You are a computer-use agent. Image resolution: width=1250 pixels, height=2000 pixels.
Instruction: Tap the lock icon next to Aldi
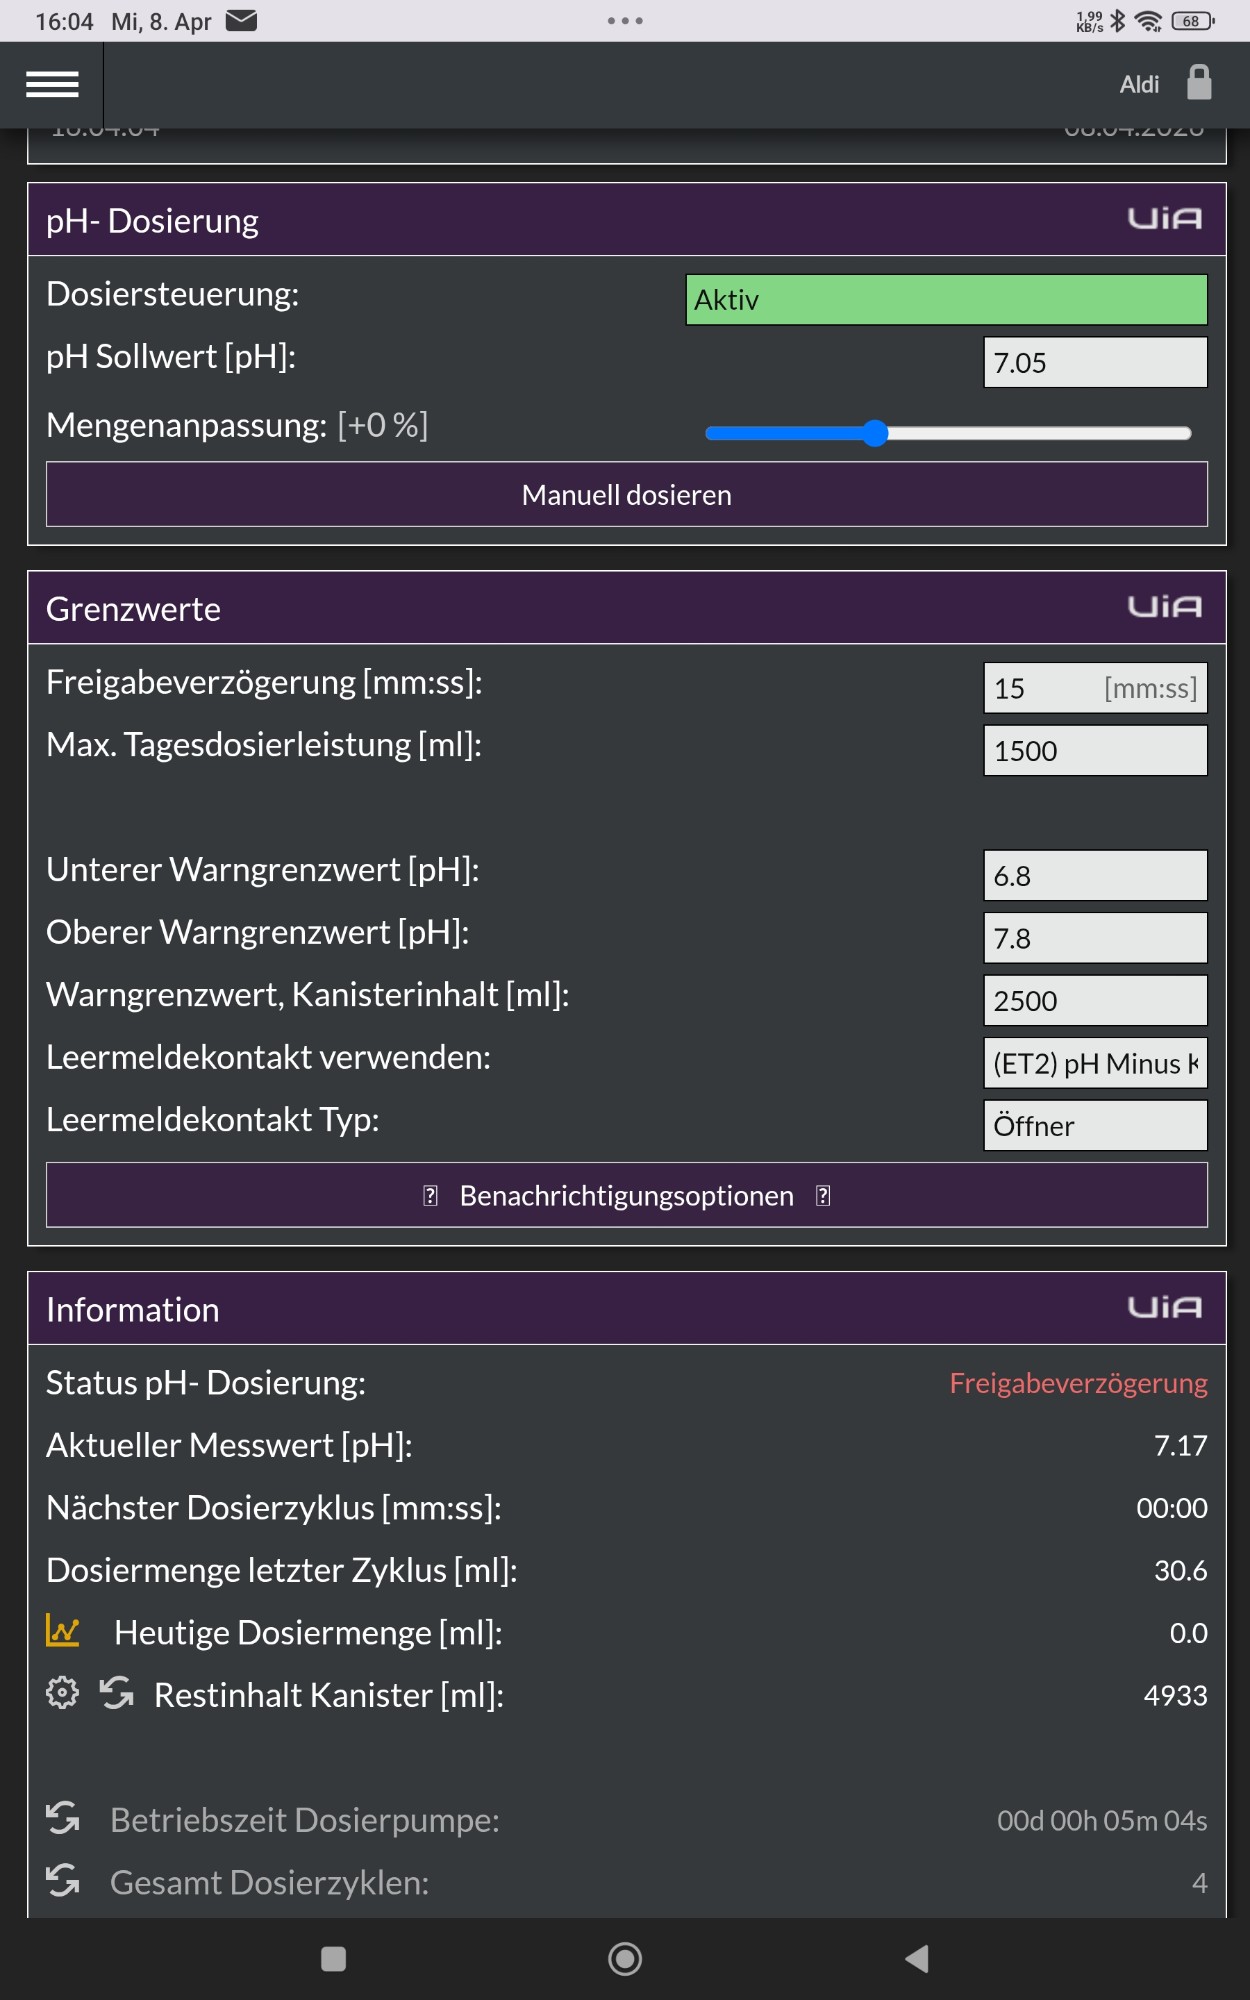(1199, 83)
